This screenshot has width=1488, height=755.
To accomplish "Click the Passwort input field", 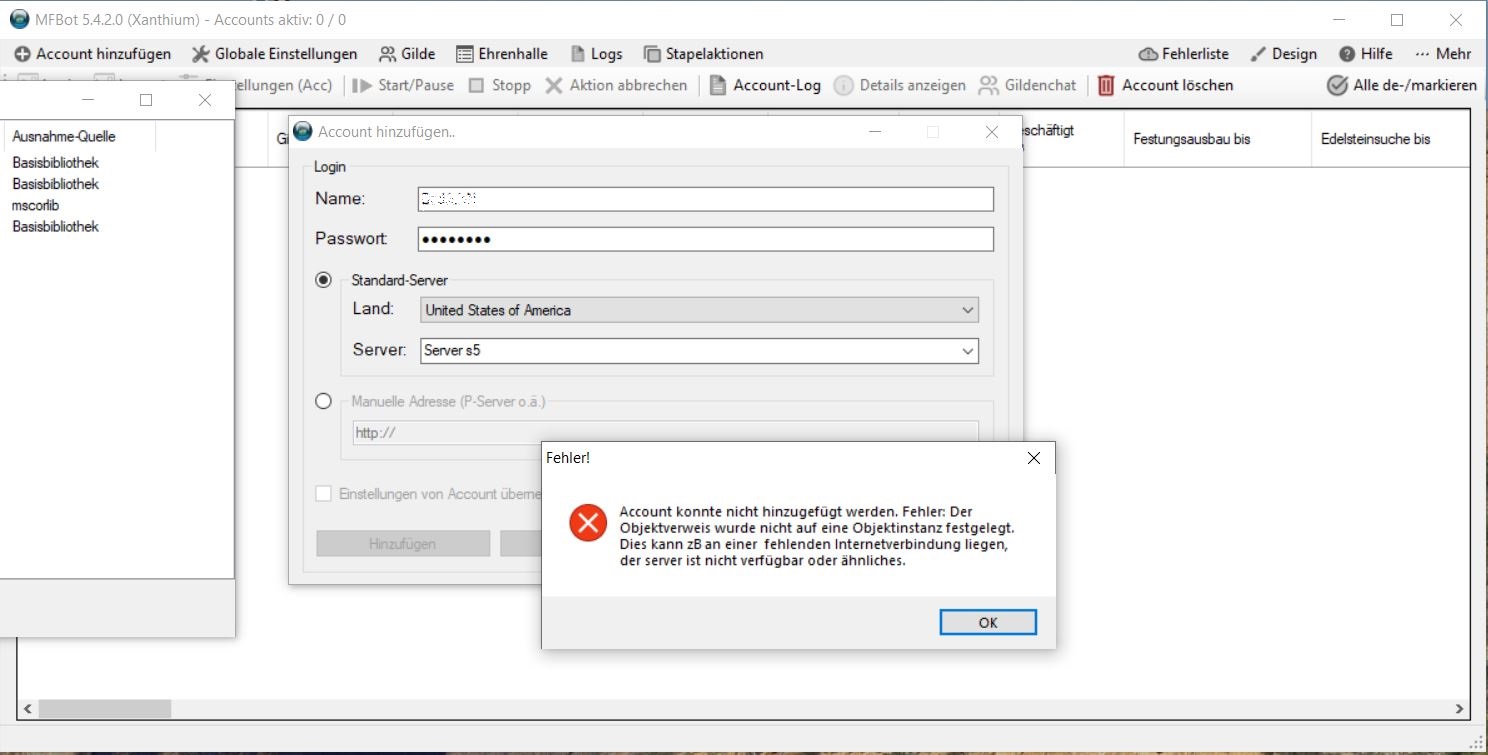I will tap(706, 239).
